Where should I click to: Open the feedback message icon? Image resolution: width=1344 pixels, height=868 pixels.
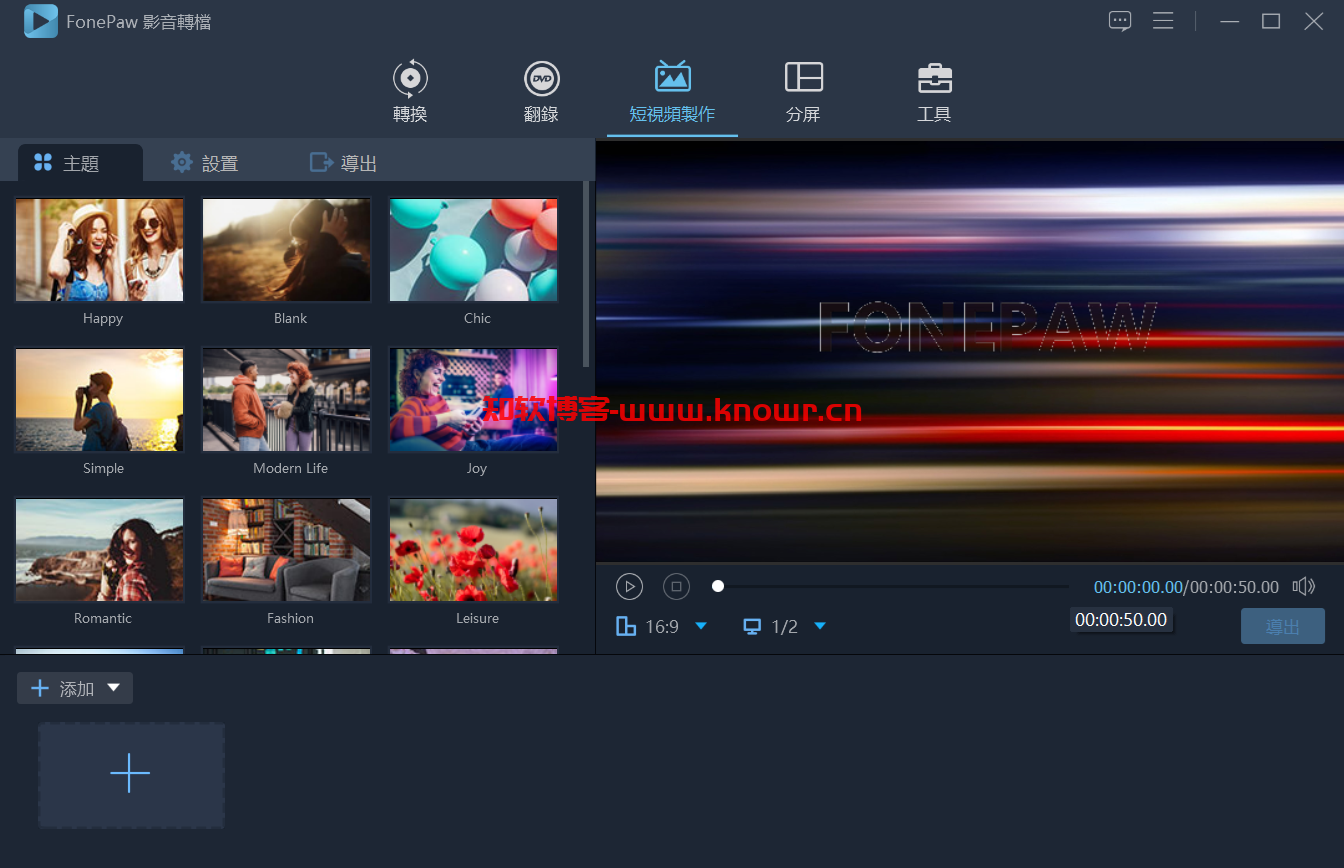(1120, 21)
